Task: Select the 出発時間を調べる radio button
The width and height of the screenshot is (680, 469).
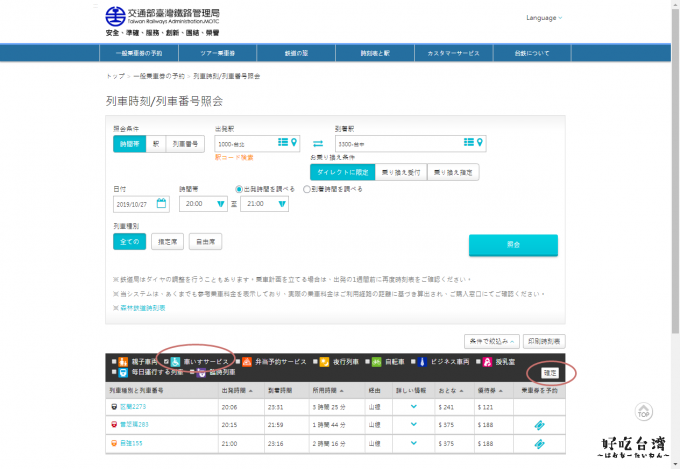Action: [238, 188]
